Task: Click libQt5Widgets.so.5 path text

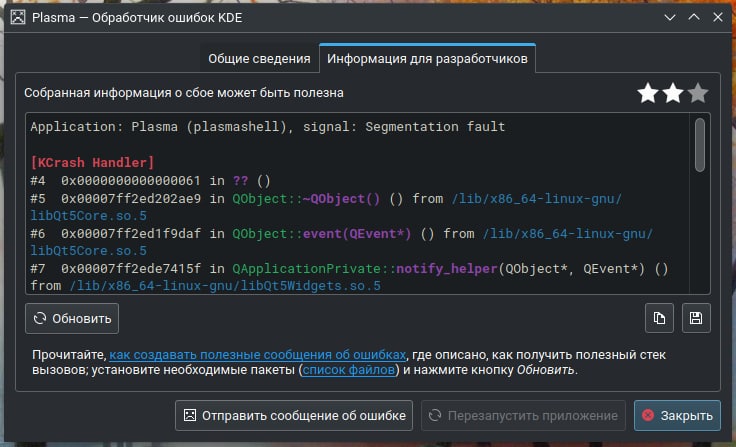Action: tap(225, 286)
